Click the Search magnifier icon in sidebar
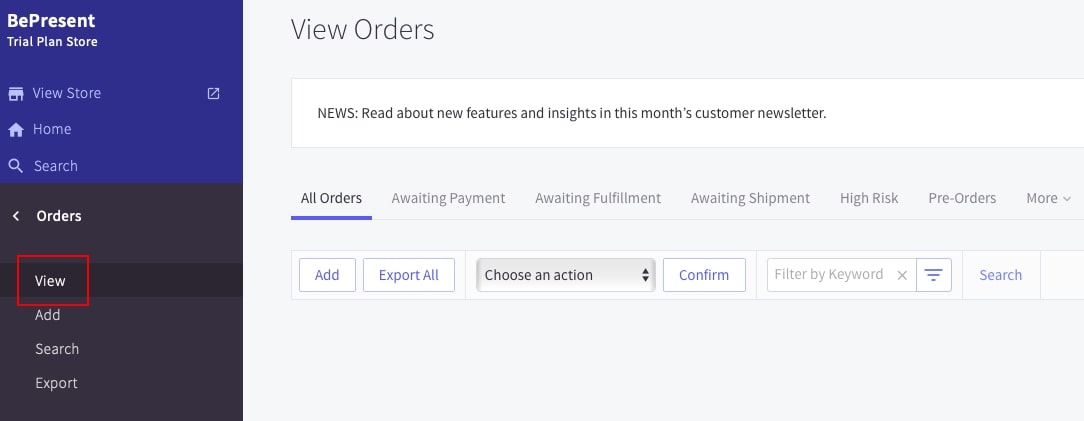 pyautogui.click(x=16, y=166)
